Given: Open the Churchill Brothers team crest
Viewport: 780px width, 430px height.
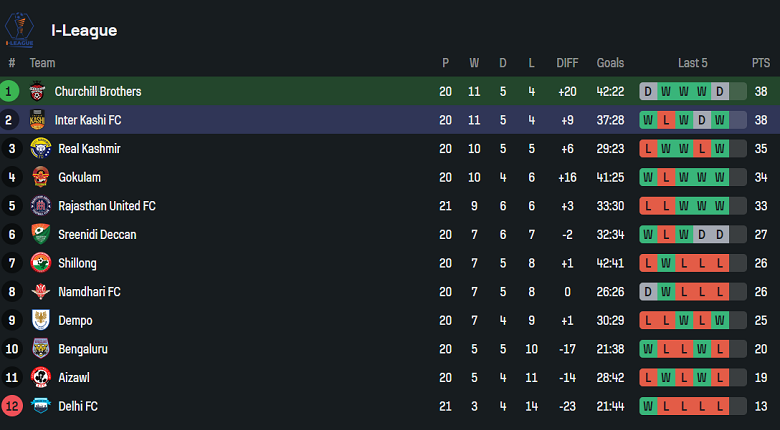Looking at the screenshot, I should click(x=40, y=91).
